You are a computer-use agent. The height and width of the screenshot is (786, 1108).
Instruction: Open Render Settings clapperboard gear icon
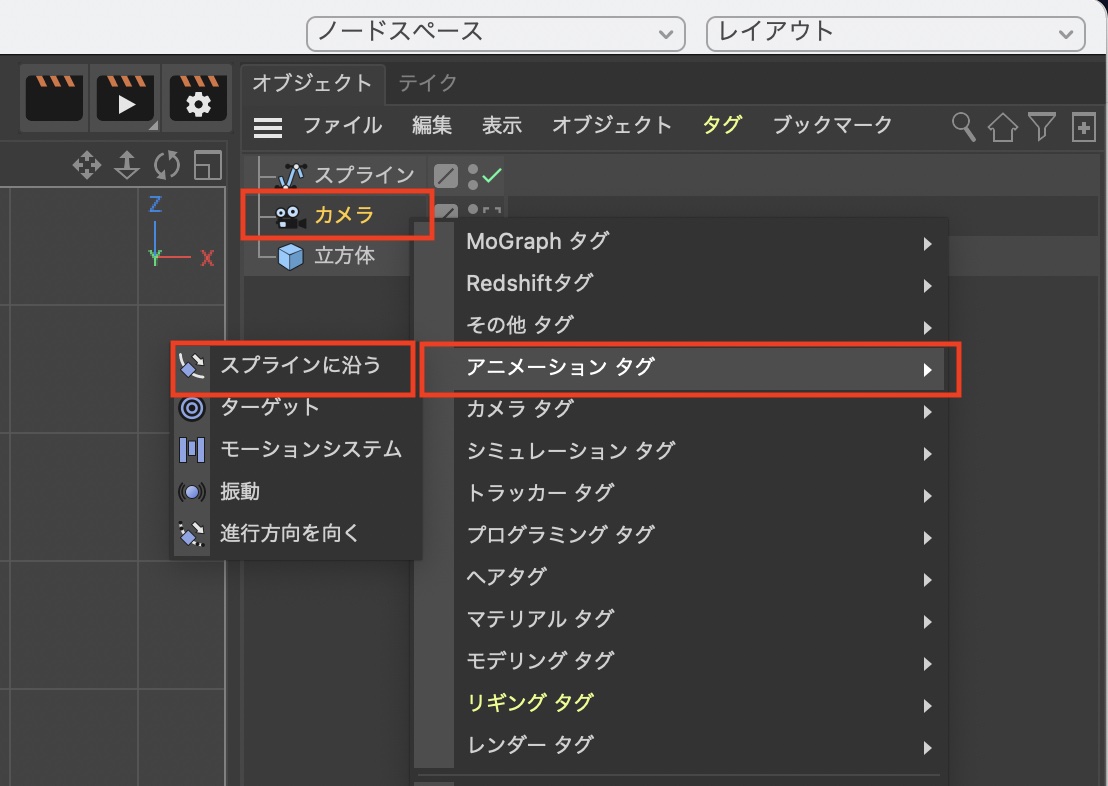[x=198, y=98]
